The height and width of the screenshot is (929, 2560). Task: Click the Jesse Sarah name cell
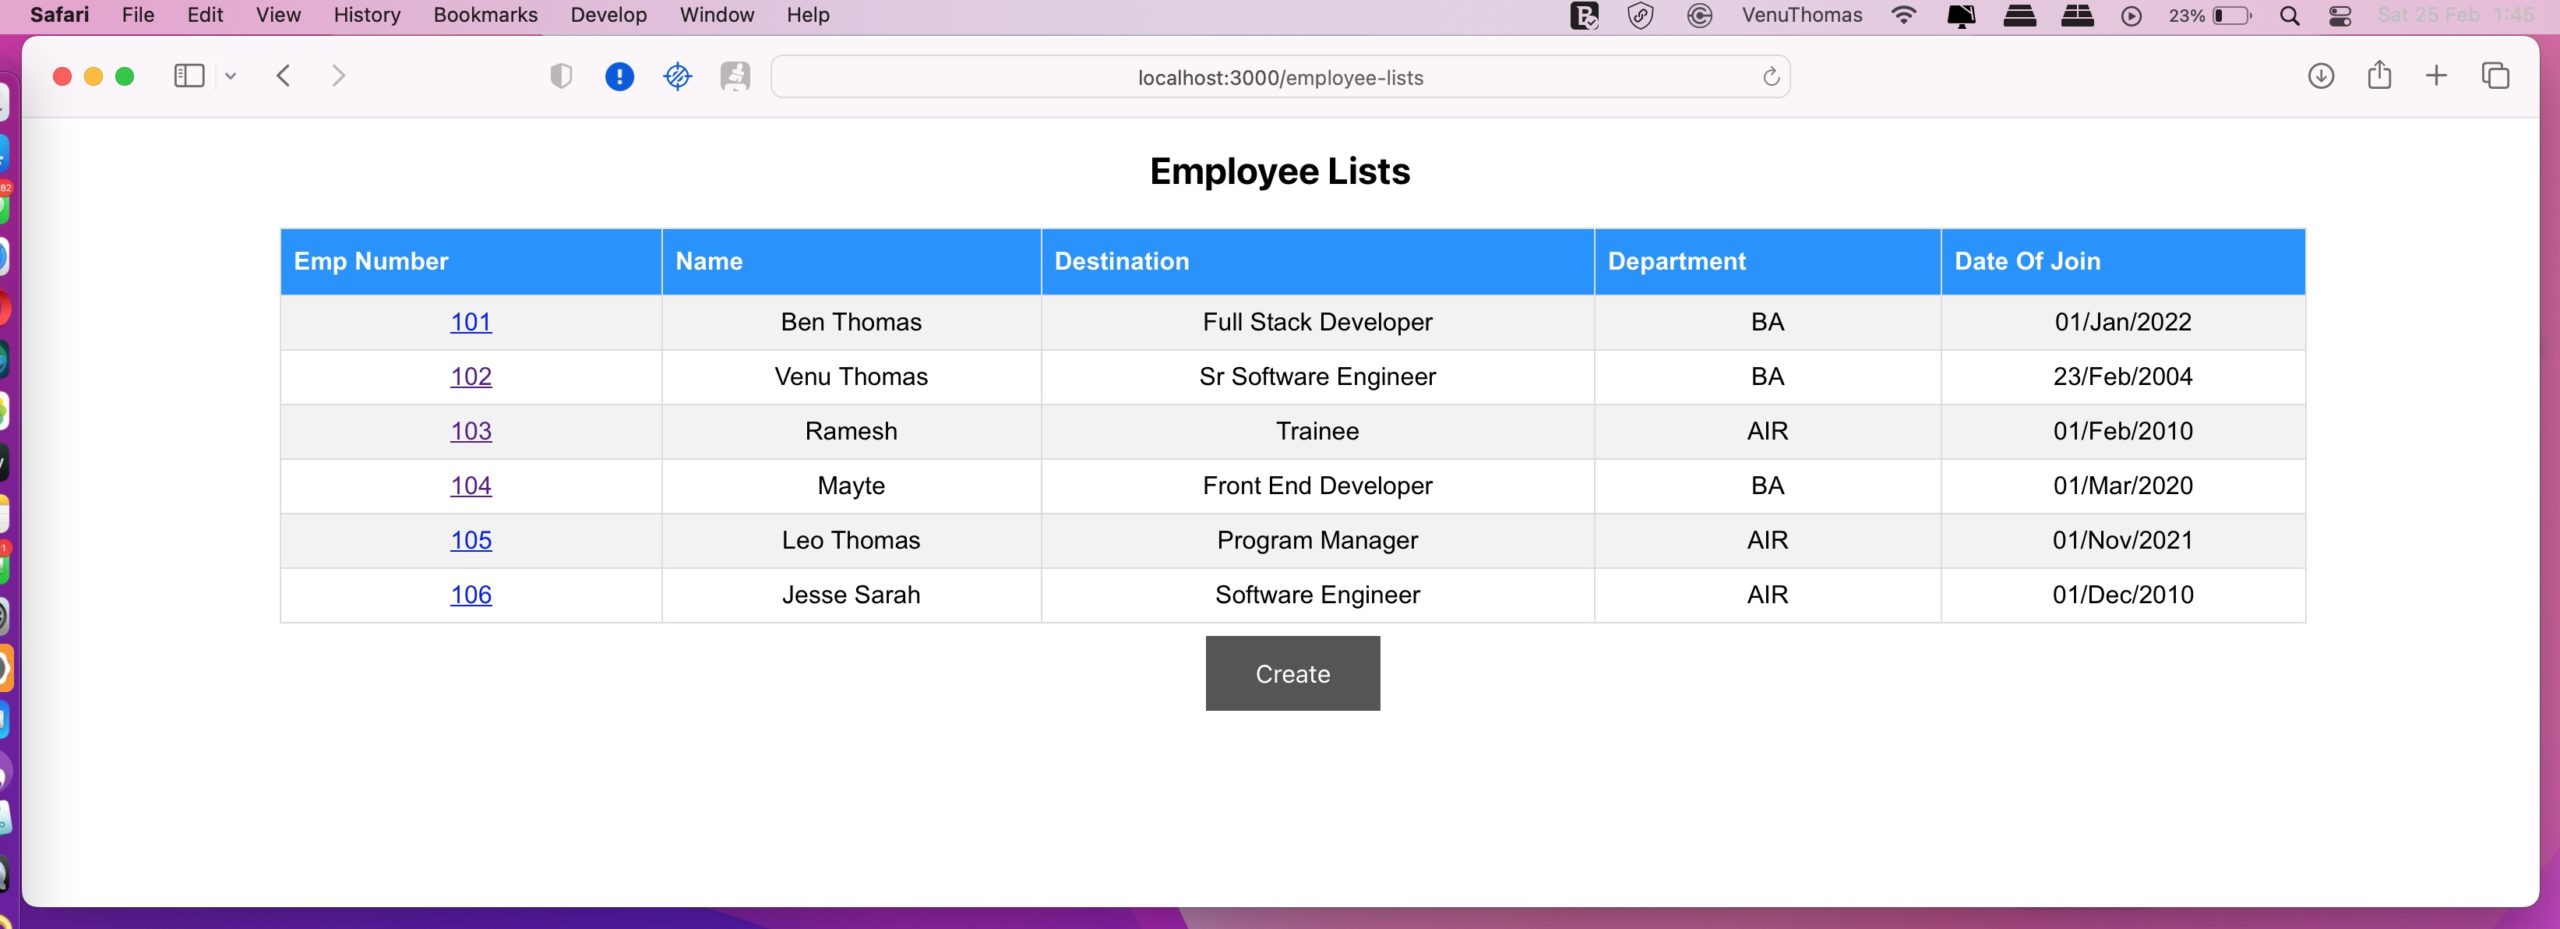point(851,595)
